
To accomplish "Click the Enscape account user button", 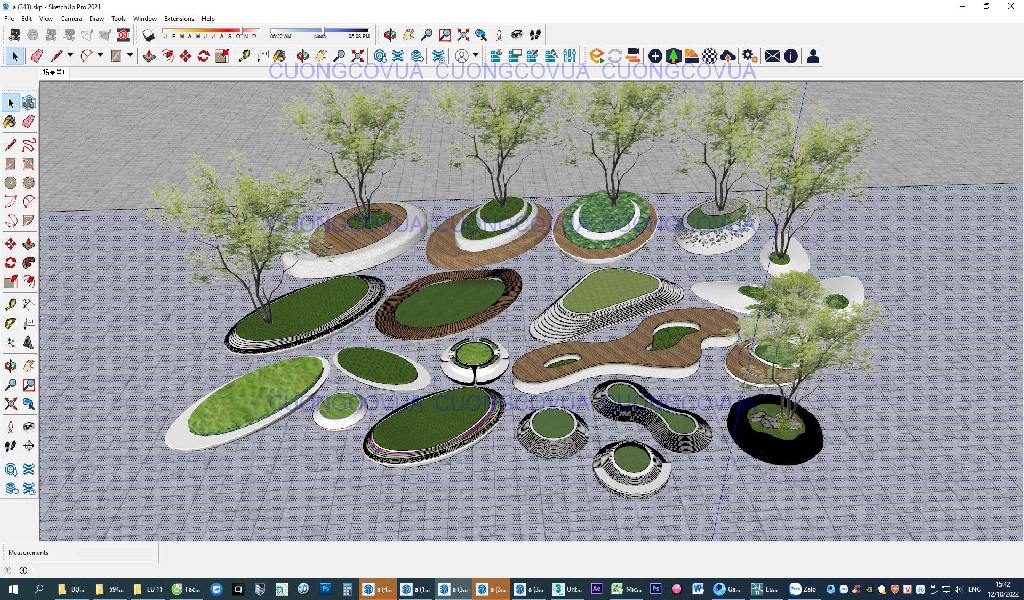I will pos(813,56).
